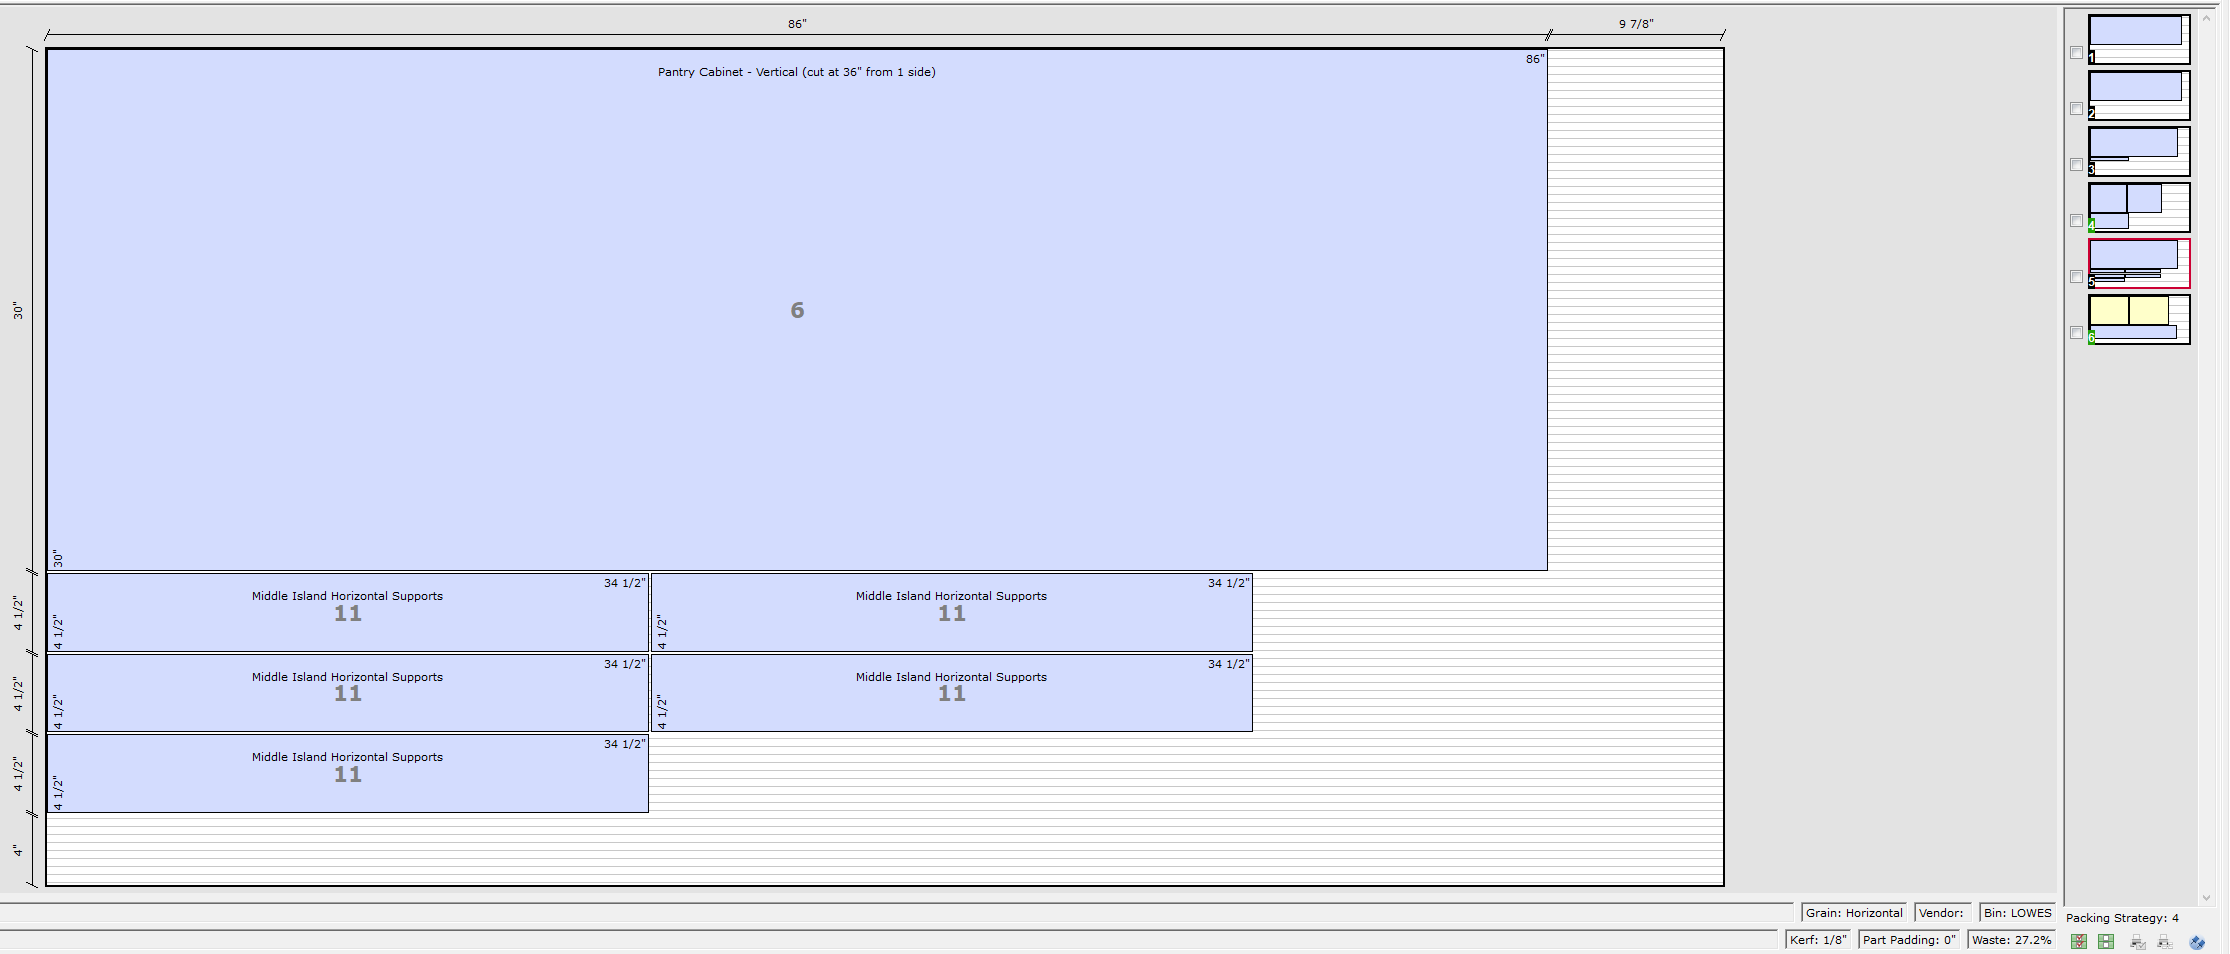This screenshot has height=954, width=2230.
Task: Select the sheet 3 thumbnail
Action: pos(2138,150)
